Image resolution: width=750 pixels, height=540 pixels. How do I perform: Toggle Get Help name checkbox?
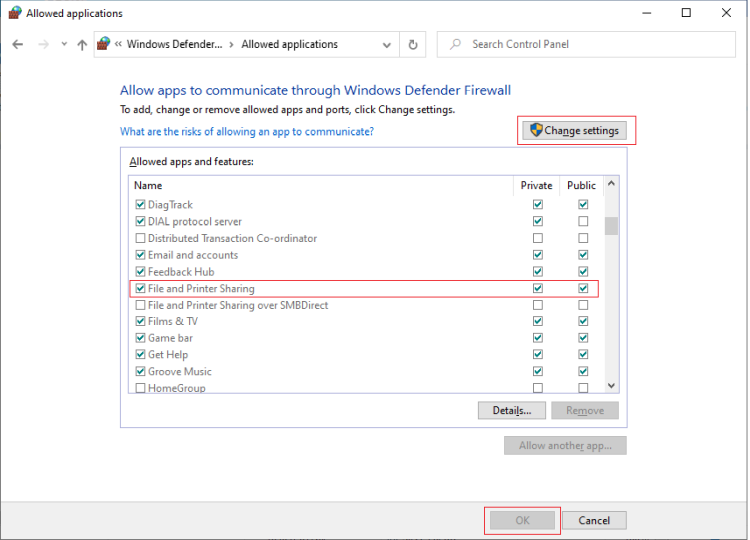tap(140, 354)
